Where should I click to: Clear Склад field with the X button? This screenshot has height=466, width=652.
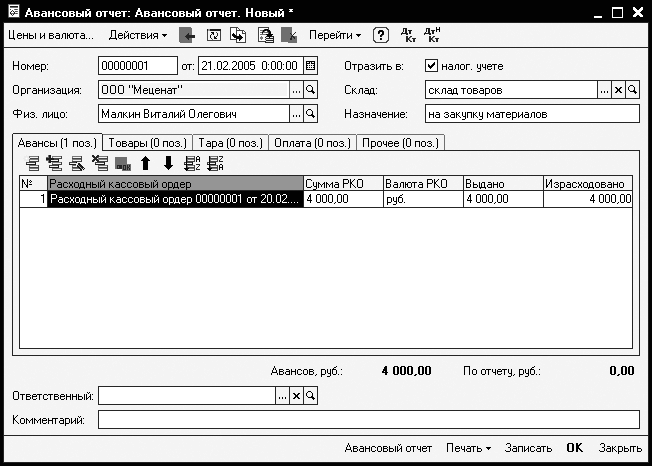pyautogui.click(x=618, y=90)
